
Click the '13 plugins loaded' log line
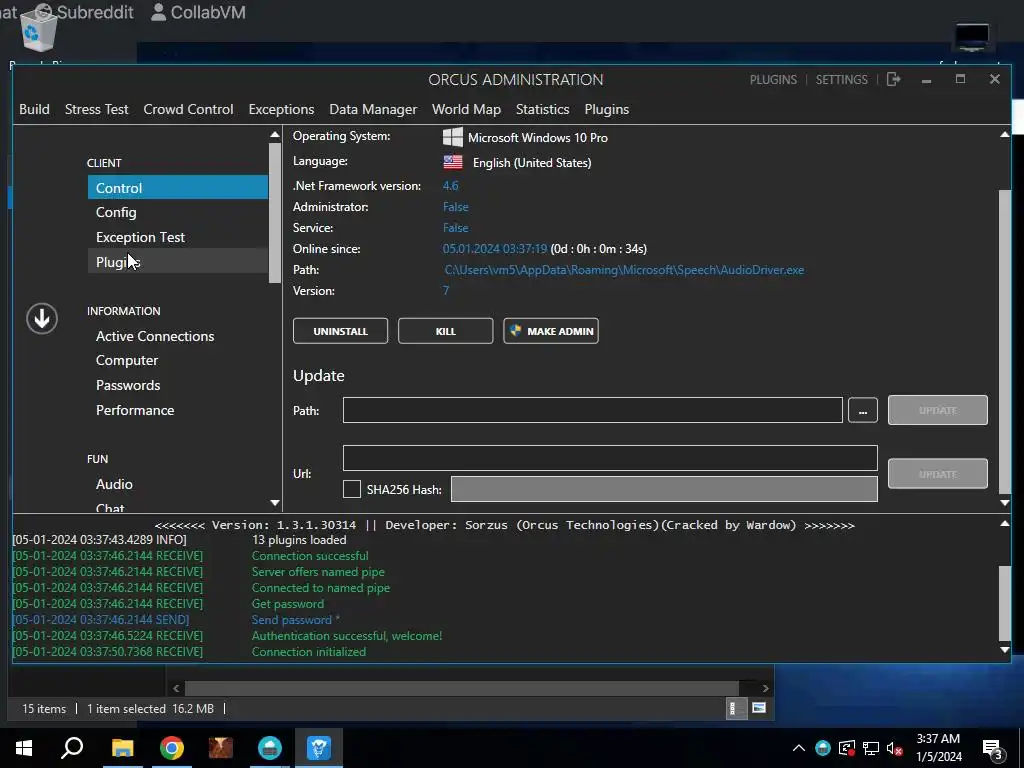pyautogui.click(x=299, y=540)
